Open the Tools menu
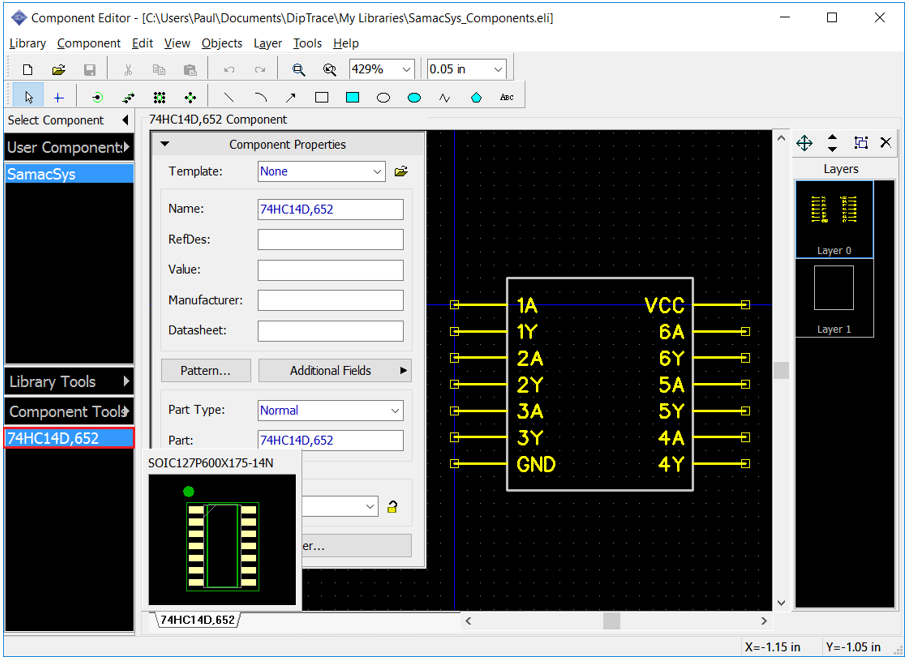The height and width of the screenshot is (659, 908). [307, 43]
